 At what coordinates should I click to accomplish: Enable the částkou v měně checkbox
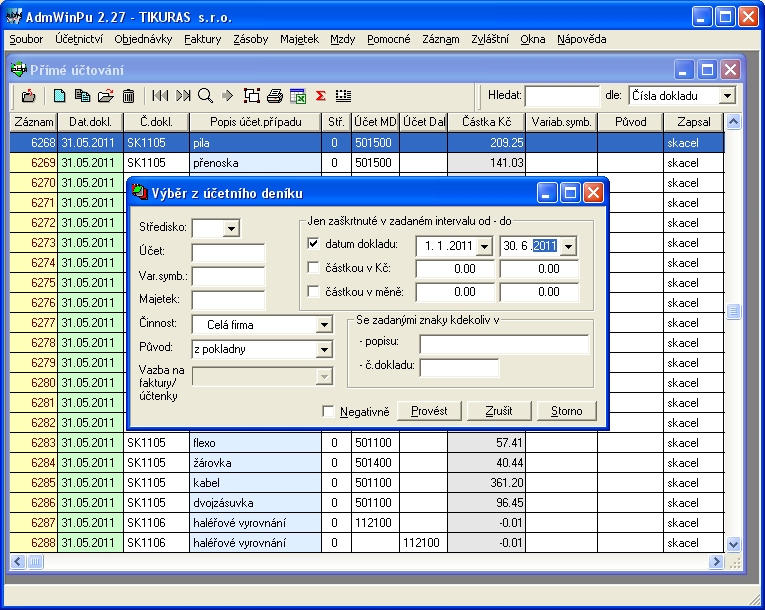(x=314, y=291)
